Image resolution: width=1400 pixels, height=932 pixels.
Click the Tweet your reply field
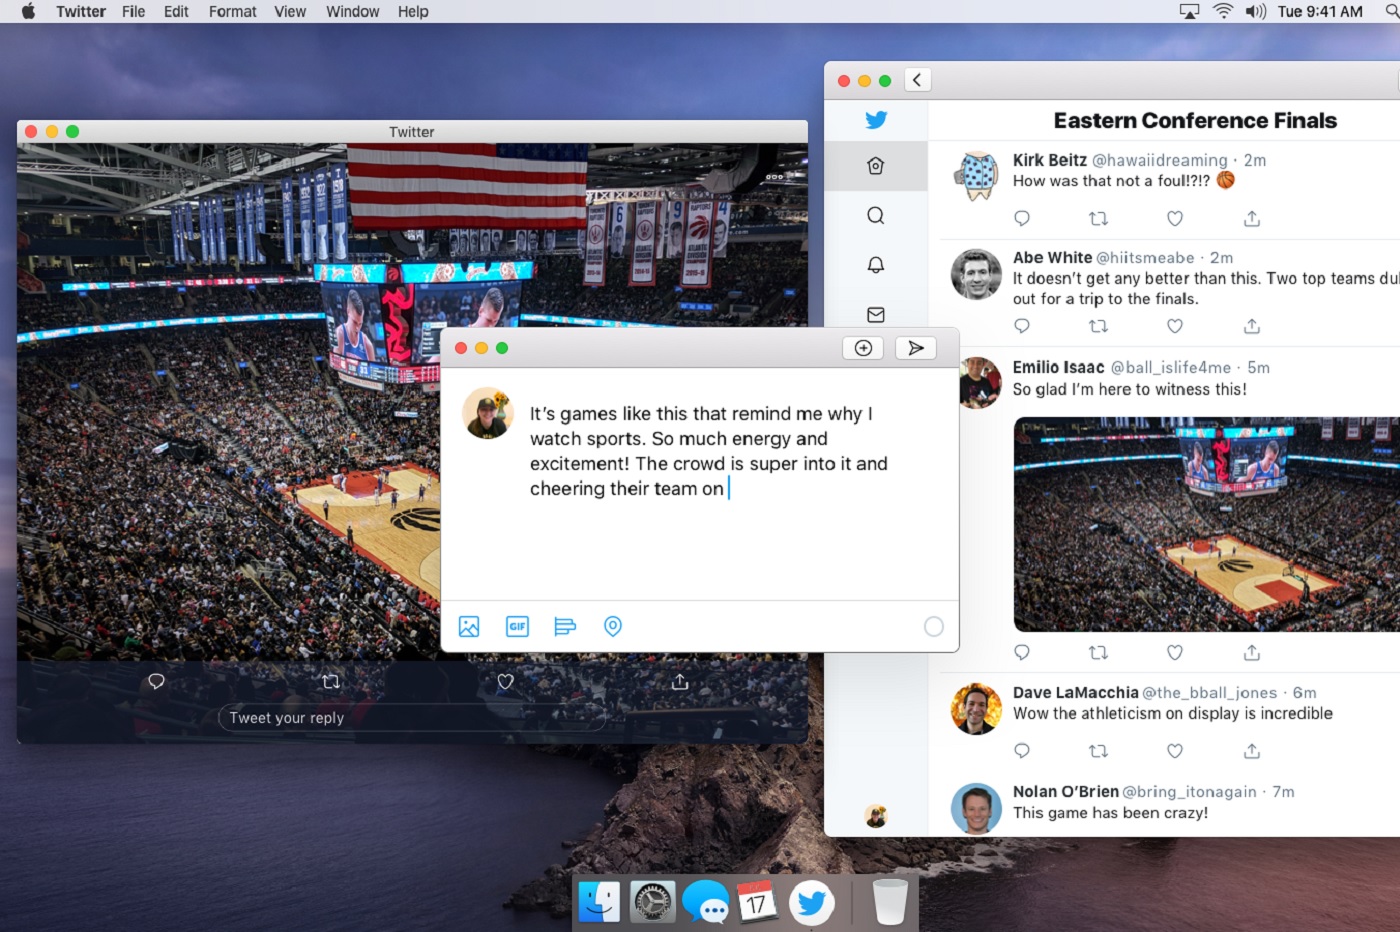coord(412,718)
